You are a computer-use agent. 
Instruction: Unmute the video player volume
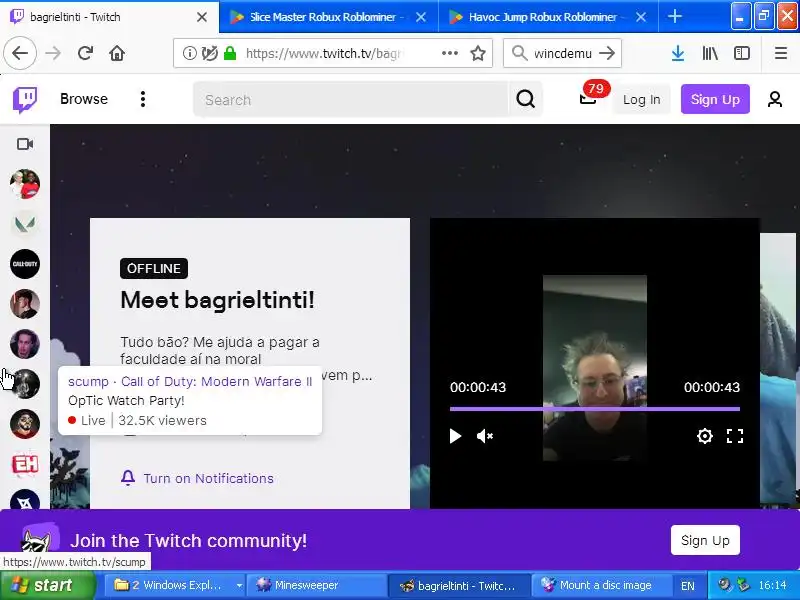coord(485,436)
